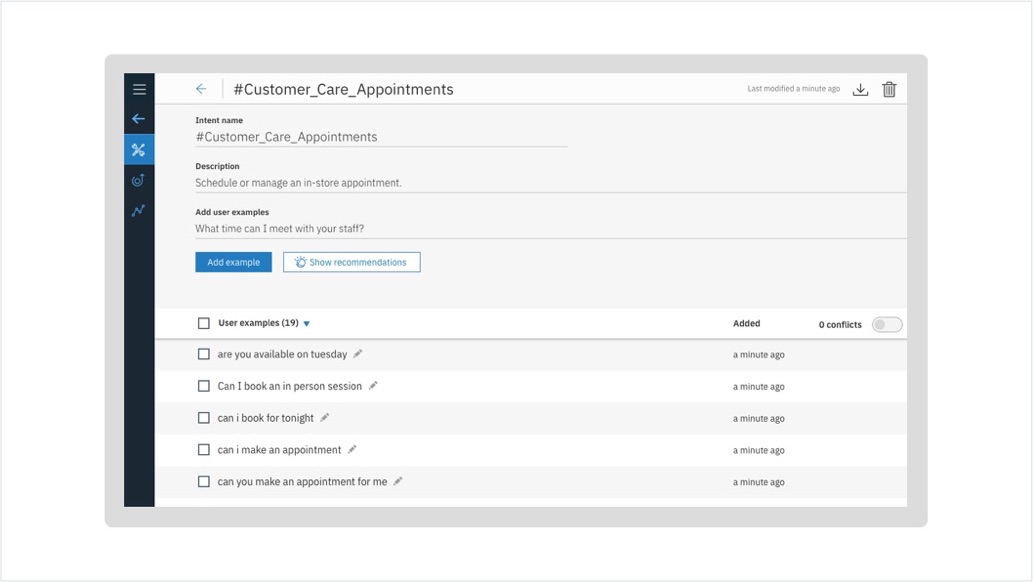The image size is (1033, 582).
Task: Edit 'can i book for tonight' using the pencil icon
Action: (325, 418)
